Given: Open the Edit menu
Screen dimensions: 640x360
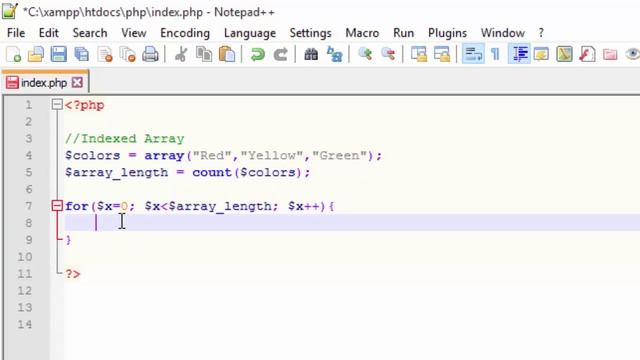Looking at the screenshot, I should (49, 33).
